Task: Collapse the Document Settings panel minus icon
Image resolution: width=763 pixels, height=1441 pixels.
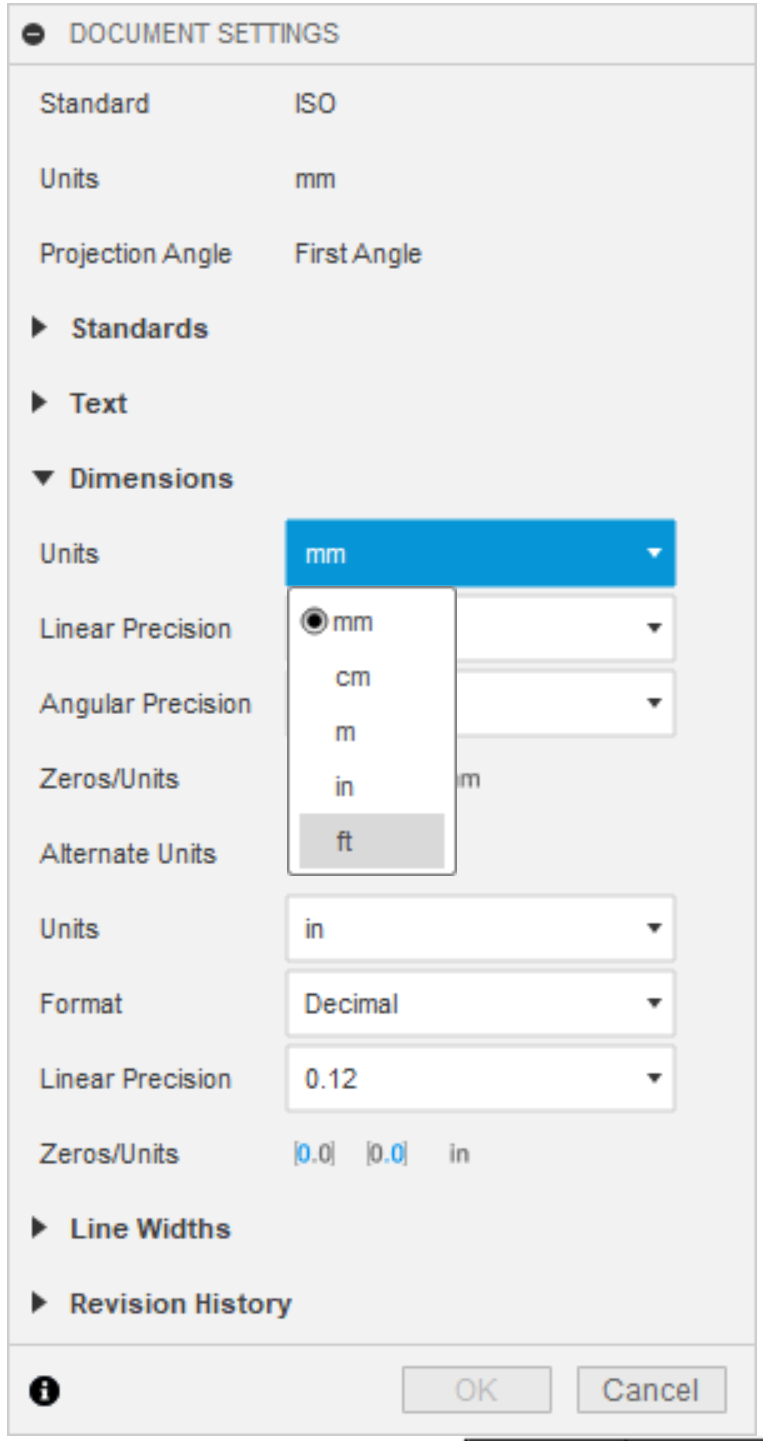Action: click(x=32, y=33)
